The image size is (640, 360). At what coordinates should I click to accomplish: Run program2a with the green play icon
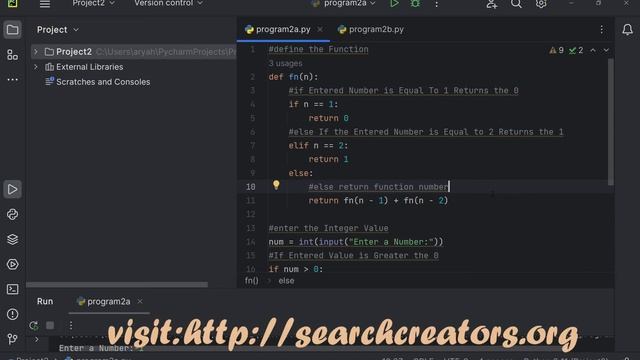[x=394, y=4]
